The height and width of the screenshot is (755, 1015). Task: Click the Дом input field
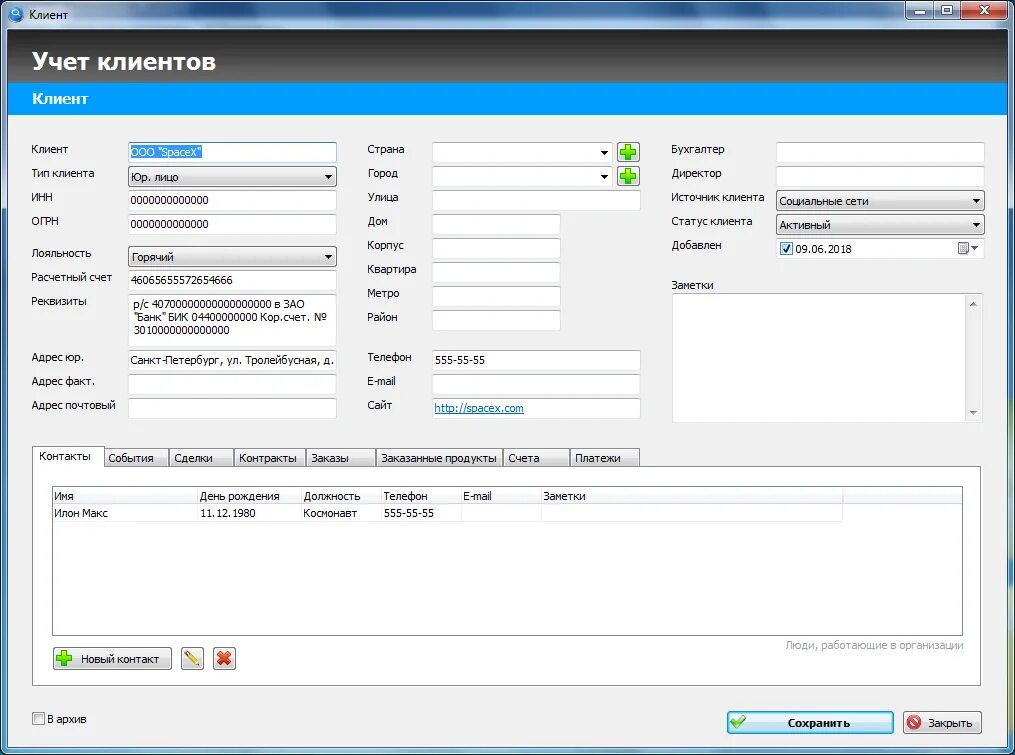click(x=496, y=224)
